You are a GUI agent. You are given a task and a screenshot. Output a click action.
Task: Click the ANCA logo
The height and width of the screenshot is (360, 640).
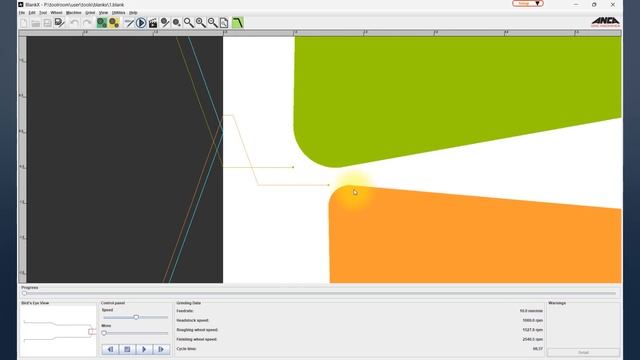pyautogui.click(x=605, y=22)
